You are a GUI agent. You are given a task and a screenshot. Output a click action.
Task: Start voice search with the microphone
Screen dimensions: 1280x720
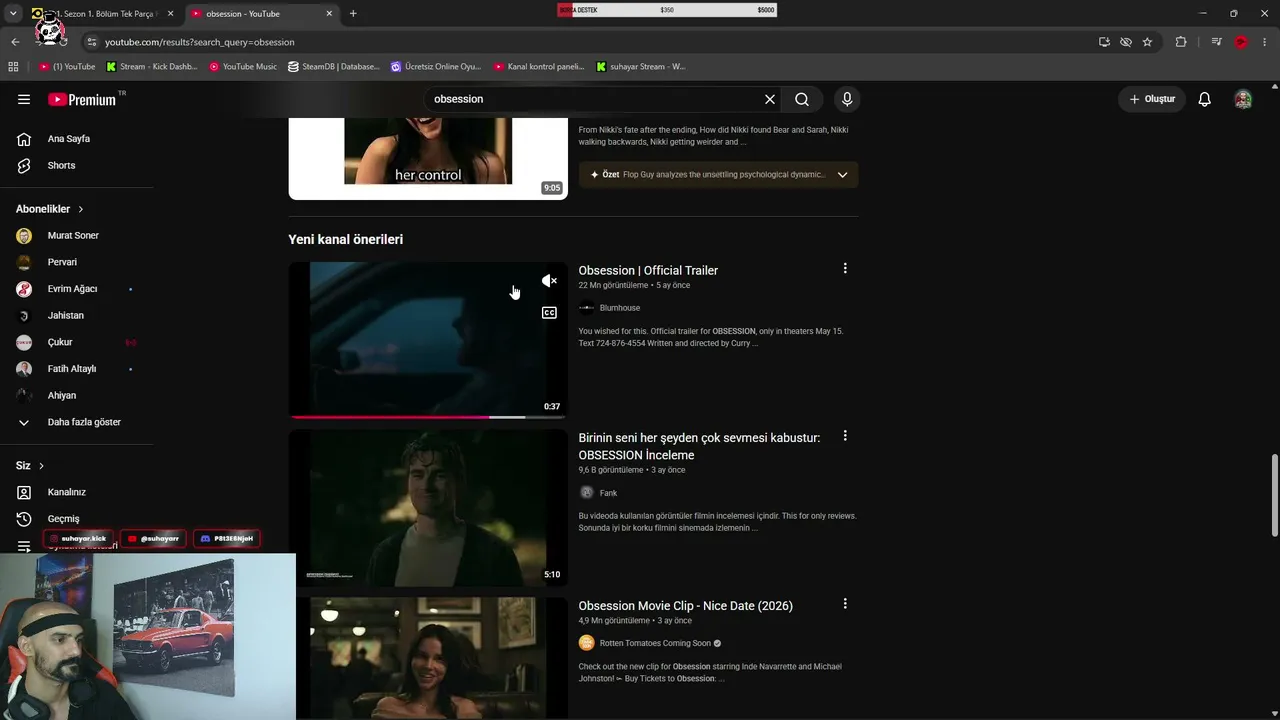pyautogui.click(x=847, y=99)
